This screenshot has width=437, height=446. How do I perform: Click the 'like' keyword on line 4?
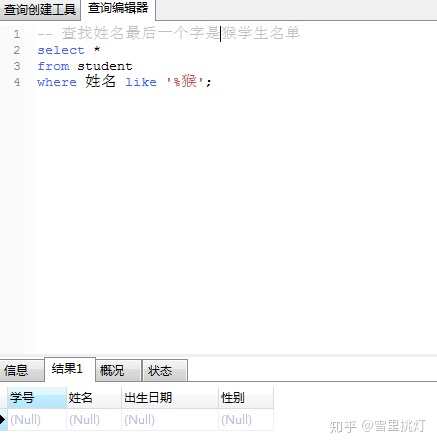[x=141, y=82]
